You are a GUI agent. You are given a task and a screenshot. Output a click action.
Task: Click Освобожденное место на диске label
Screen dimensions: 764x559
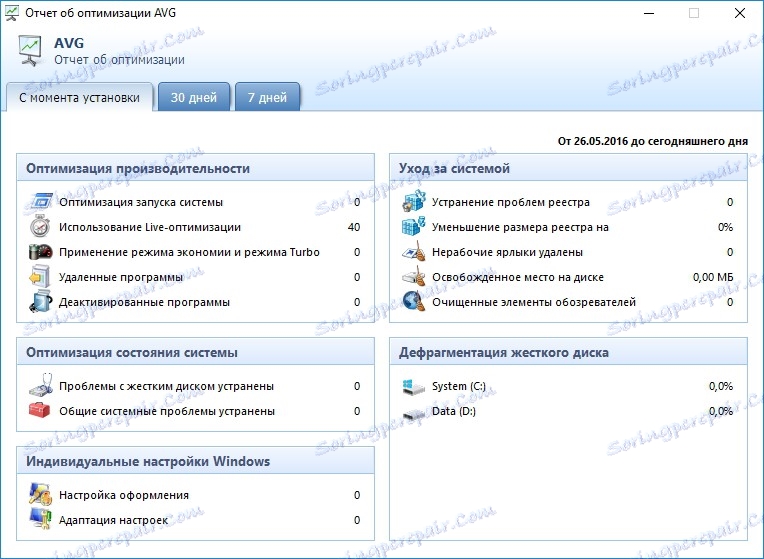(x=518, y=277)
